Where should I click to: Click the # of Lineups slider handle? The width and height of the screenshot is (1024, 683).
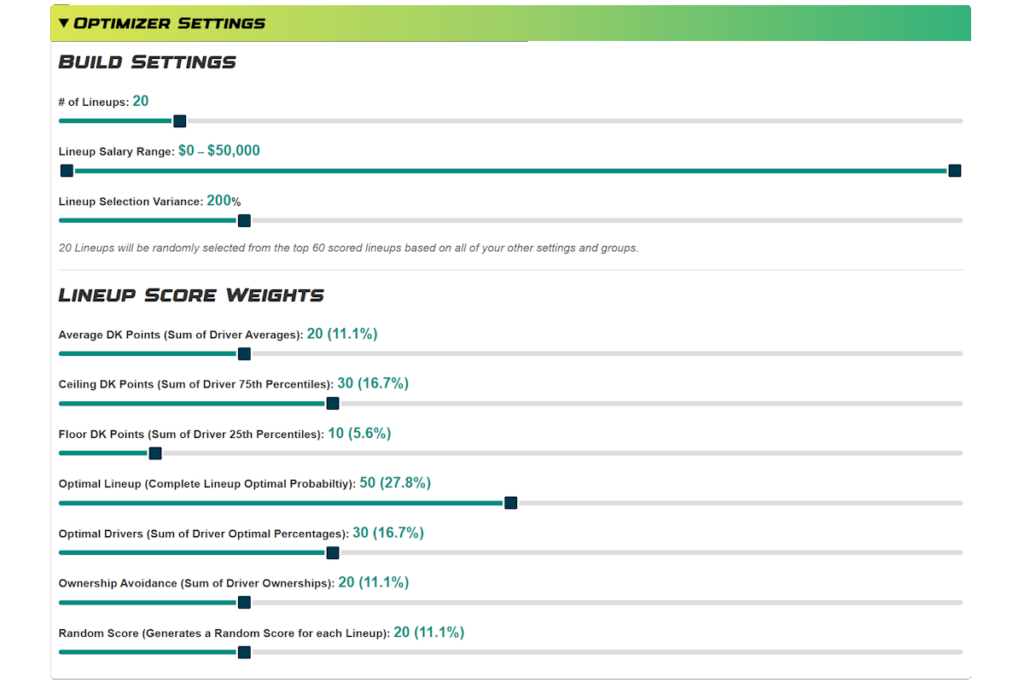pyautogui.click(x=180, y=121)
